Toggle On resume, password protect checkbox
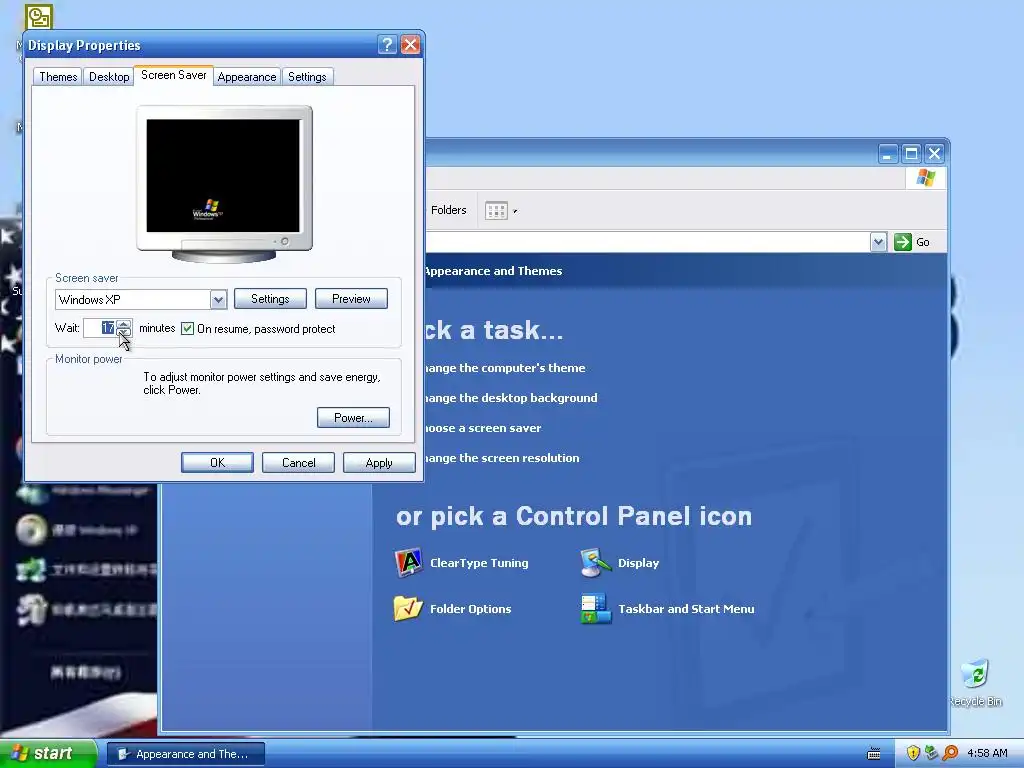The image size is (1024, 768). click(x=187, y=328)
